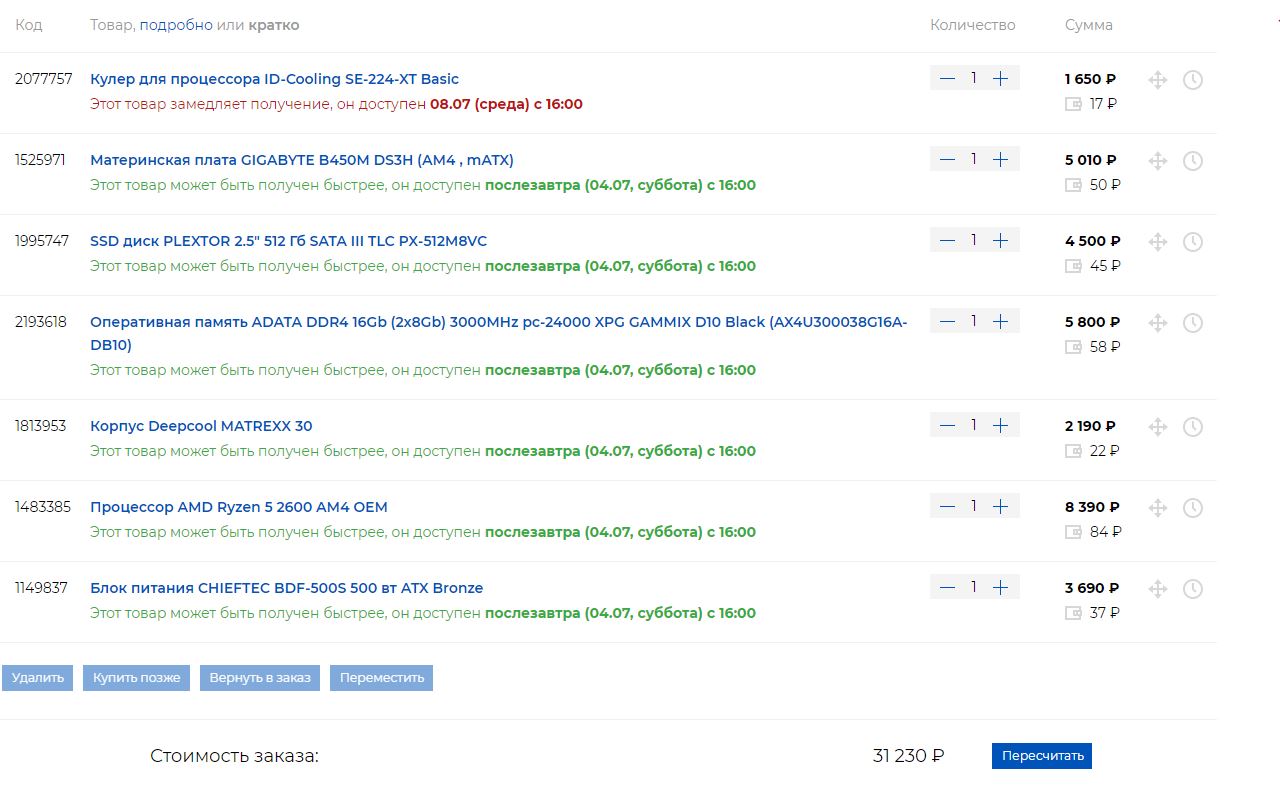Click product code 1149837
The width and height of the screenshot is (1280, 788).
coord(41,588)
